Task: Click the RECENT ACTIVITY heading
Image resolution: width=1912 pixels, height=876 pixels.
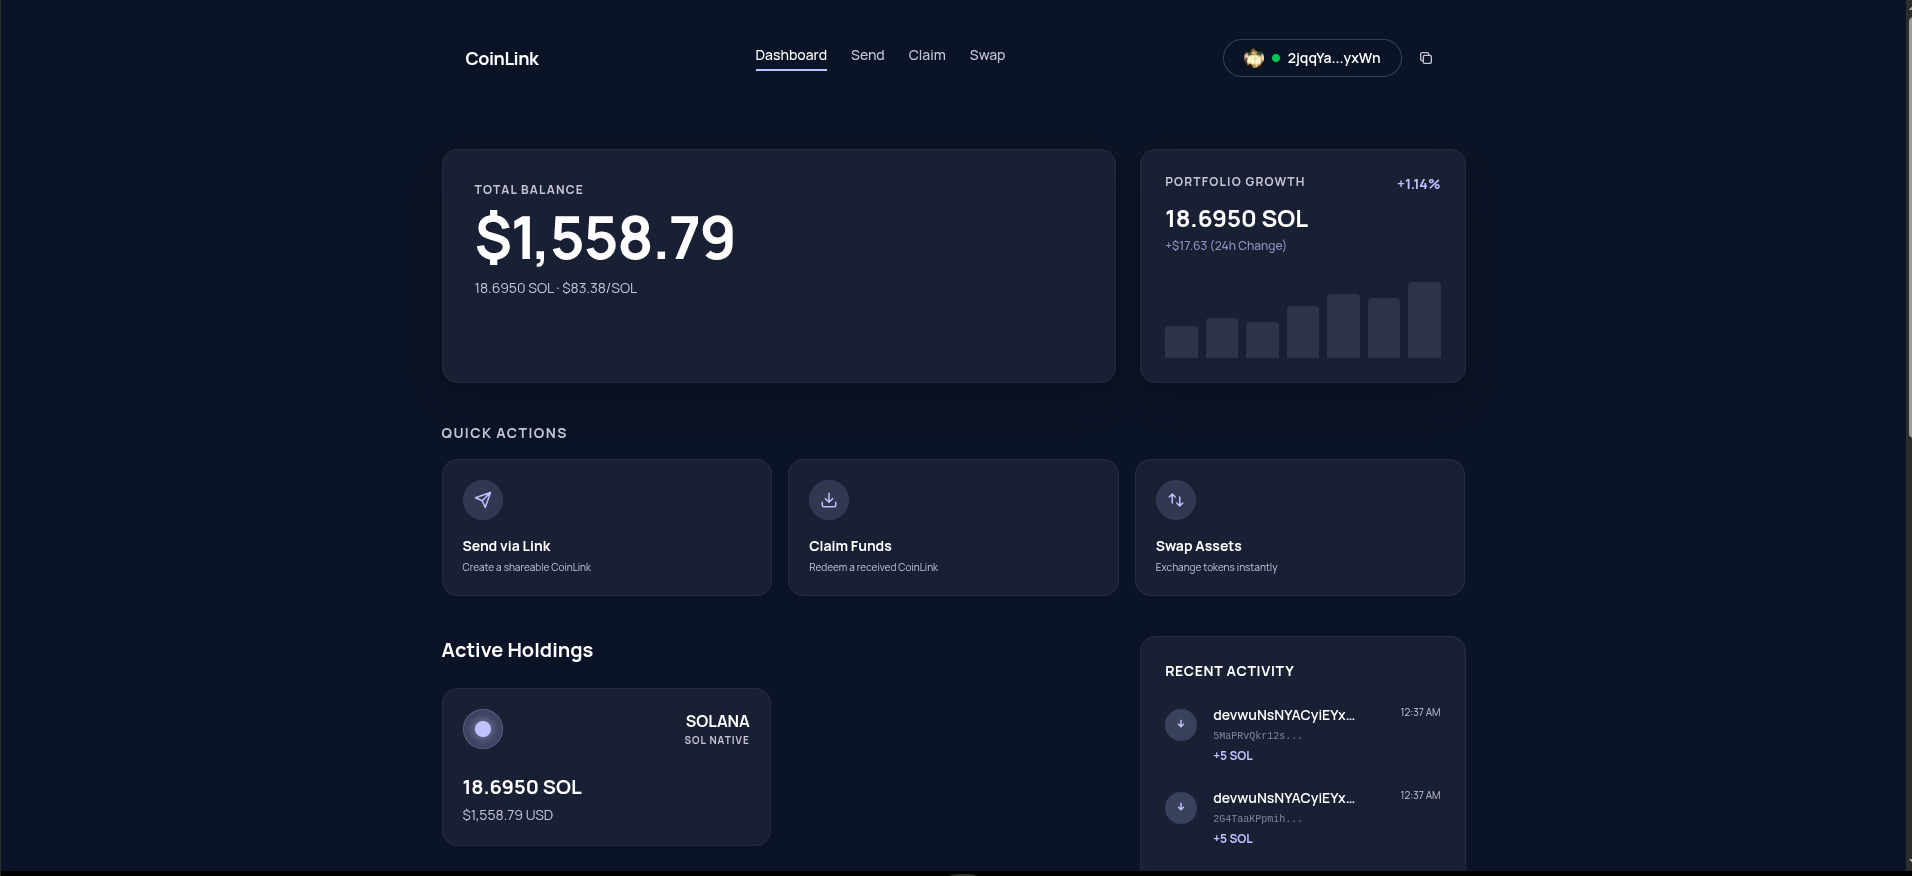Action: pos(1229,671)
